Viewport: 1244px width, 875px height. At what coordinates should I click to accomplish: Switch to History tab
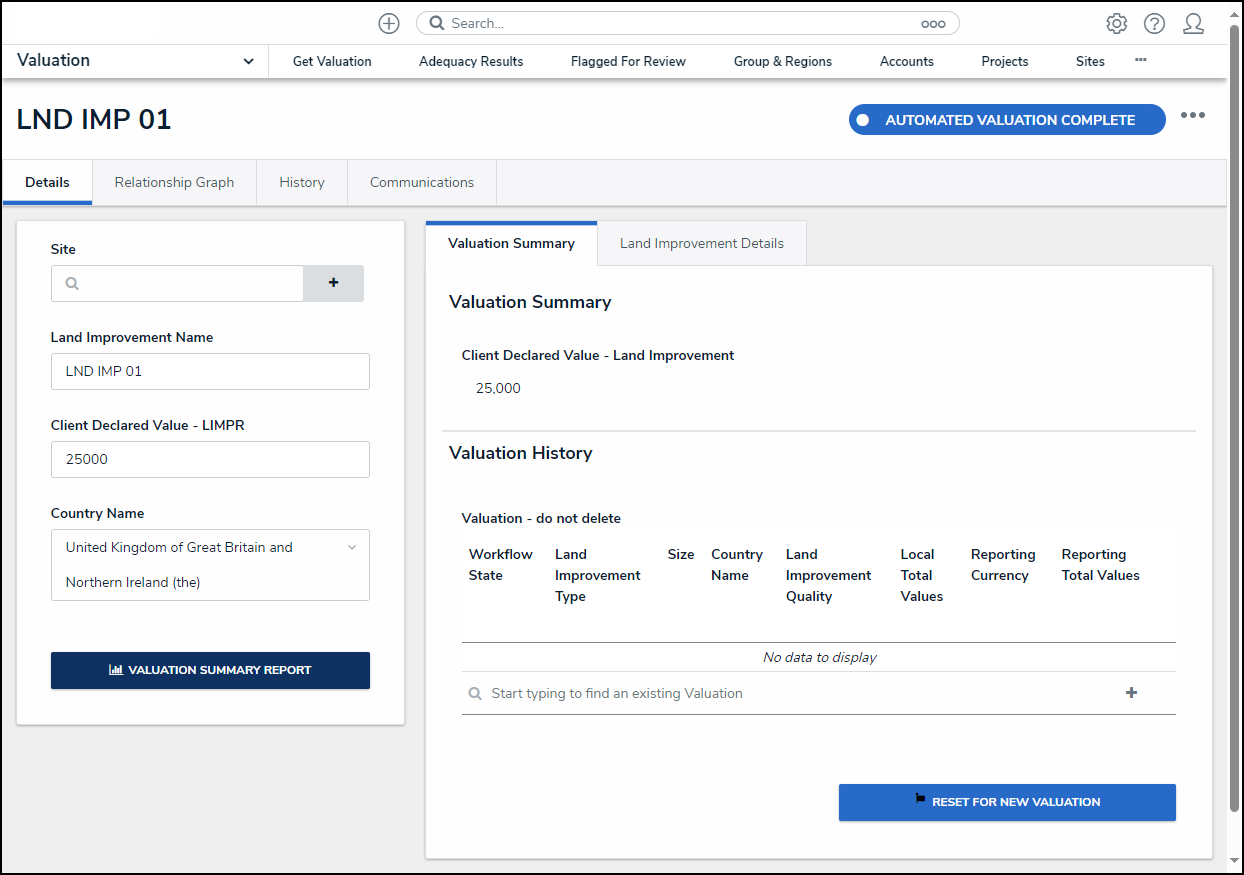tap(302, 182)
